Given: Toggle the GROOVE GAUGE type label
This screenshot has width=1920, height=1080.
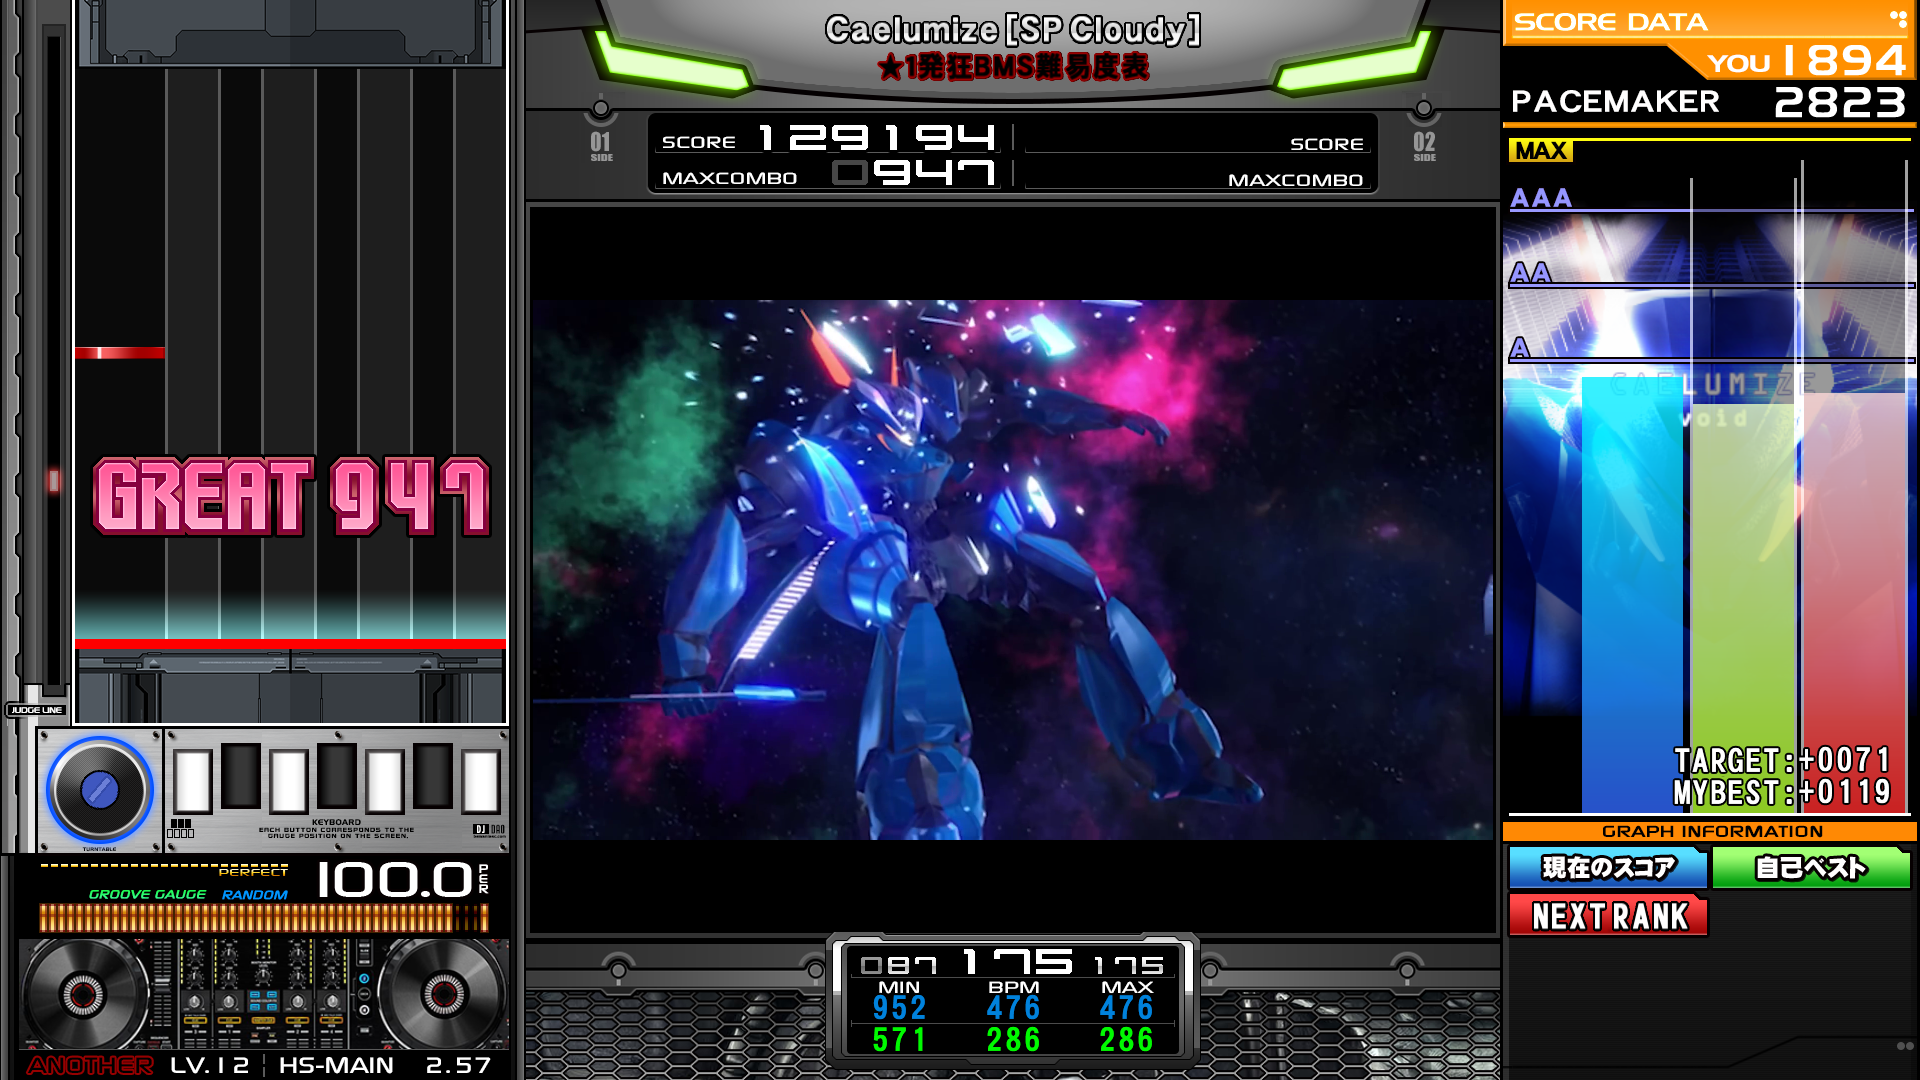Looking at the screenshot, I should [x=147, y=895].
